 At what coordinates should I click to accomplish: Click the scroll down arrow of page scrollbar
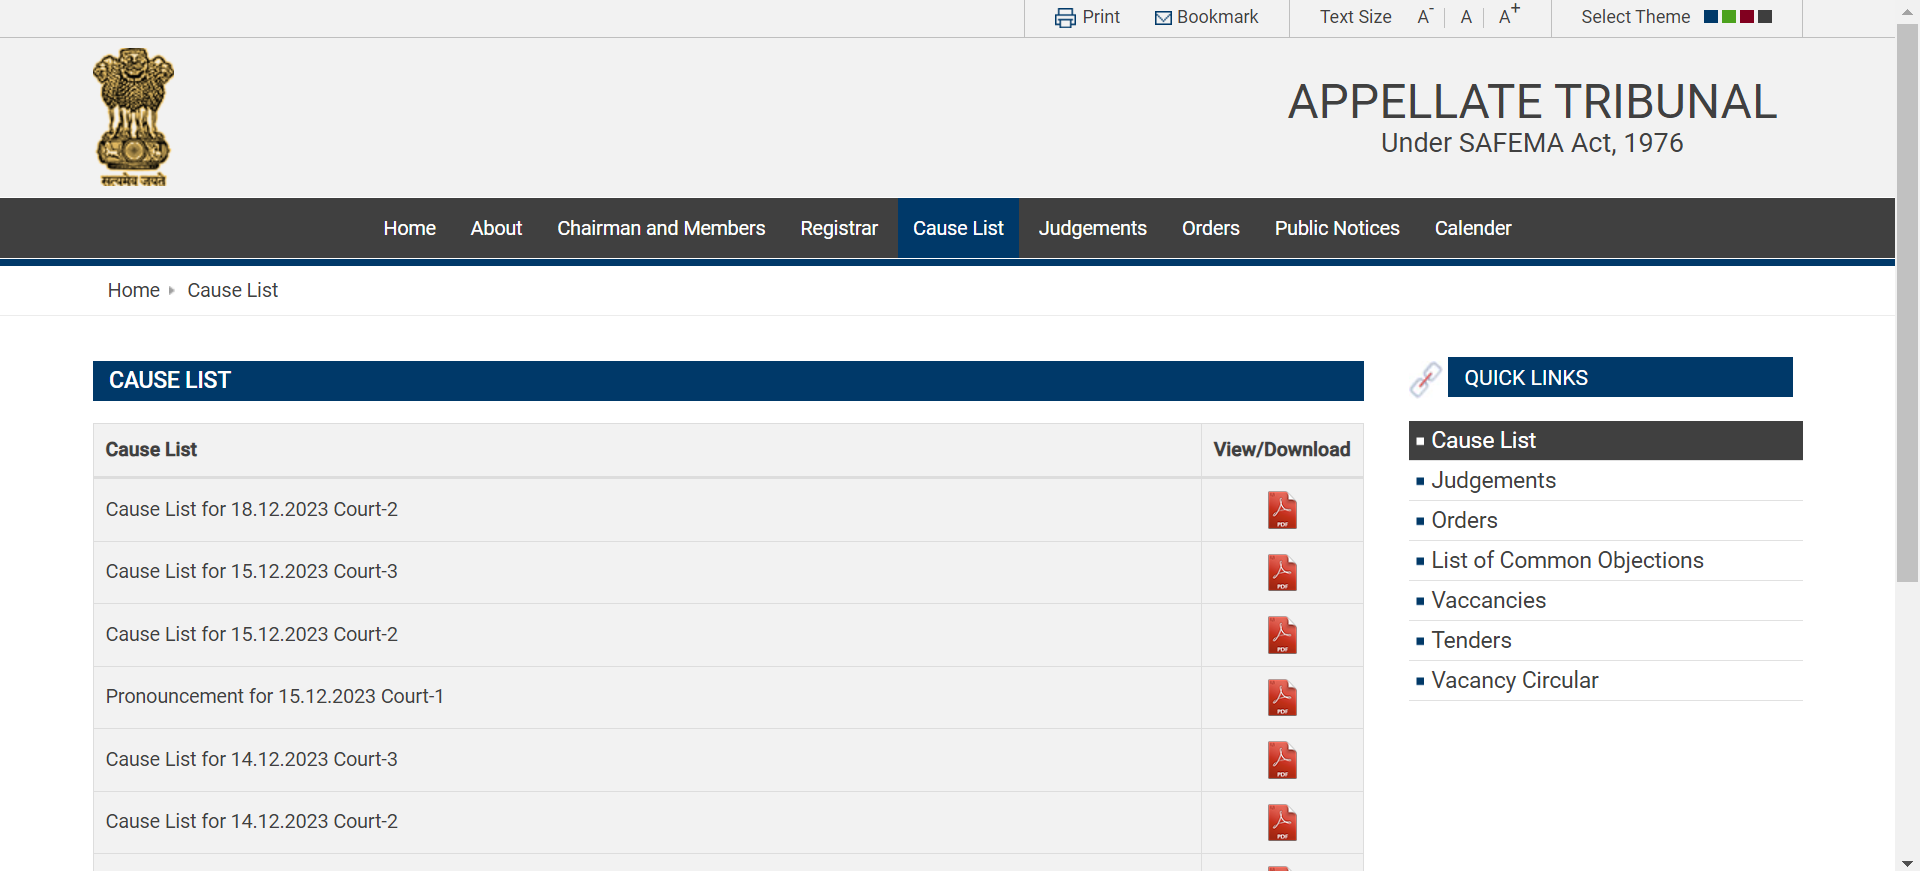[x=1907, y=862]
